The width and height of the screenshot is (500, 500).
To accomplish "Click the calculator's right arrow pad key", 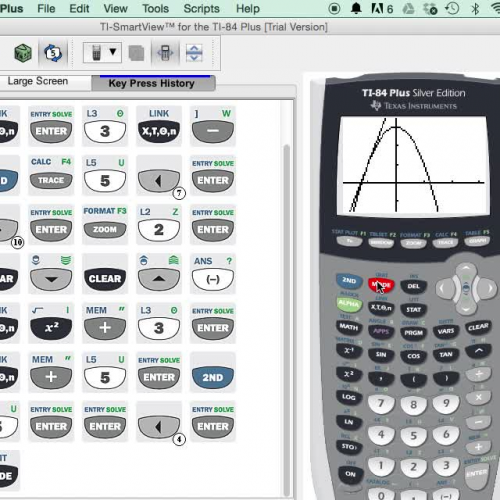I will 488,288.
